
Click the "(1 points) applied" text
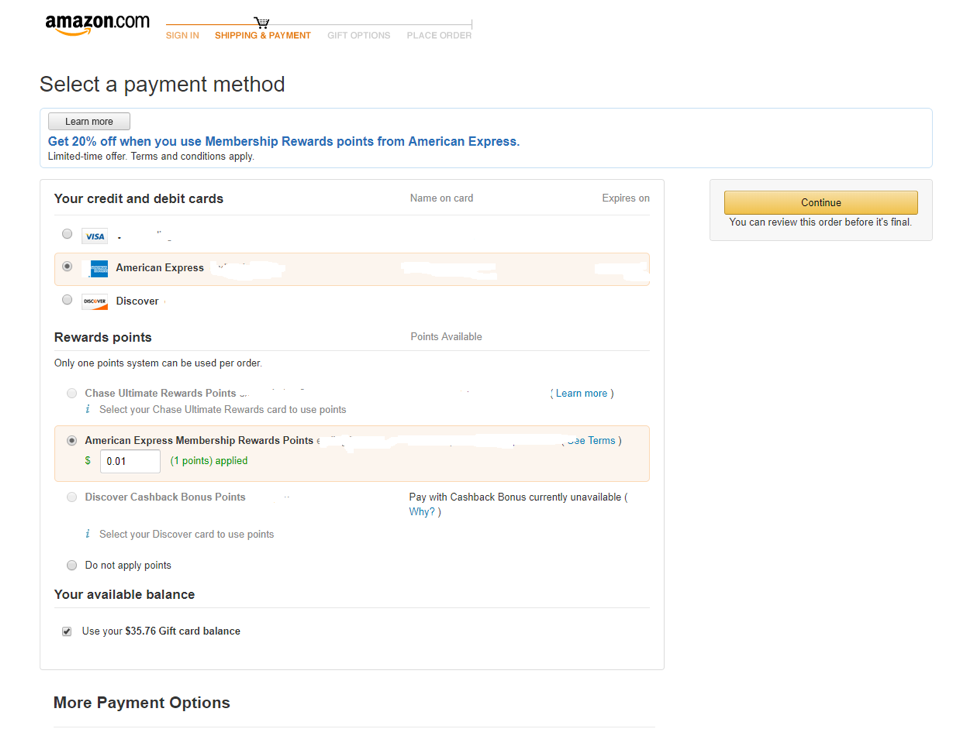coord(209,461)
